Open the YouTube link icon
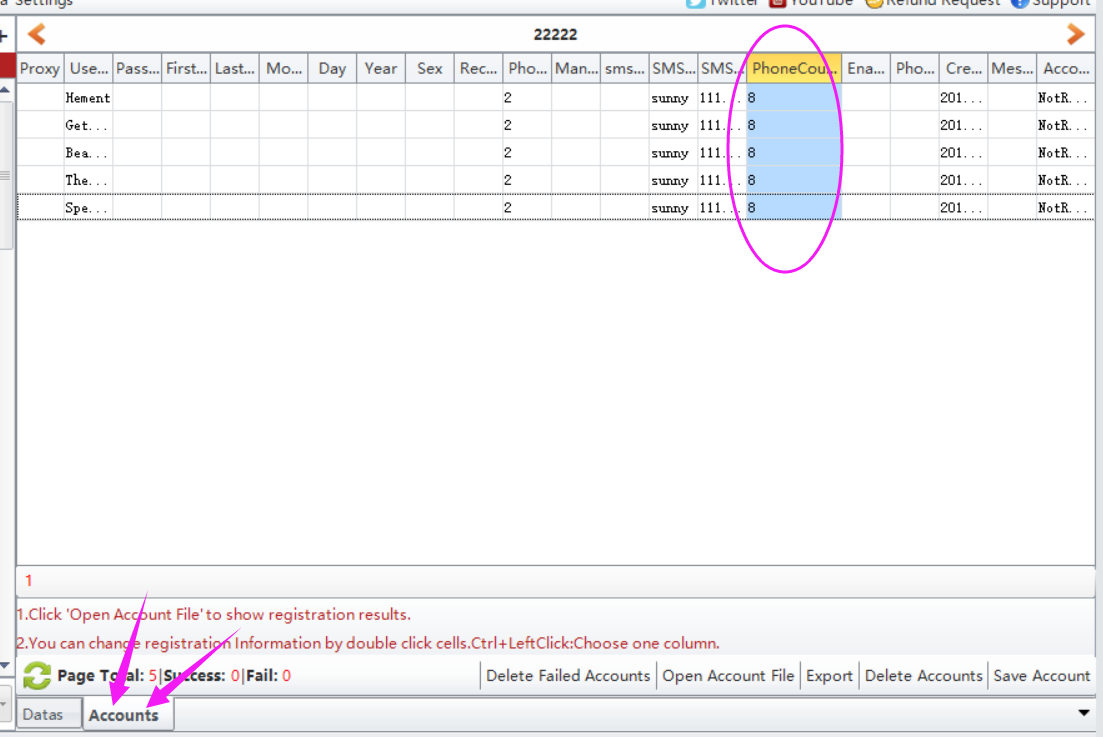The image size is (1103, 737). [777, 3]
